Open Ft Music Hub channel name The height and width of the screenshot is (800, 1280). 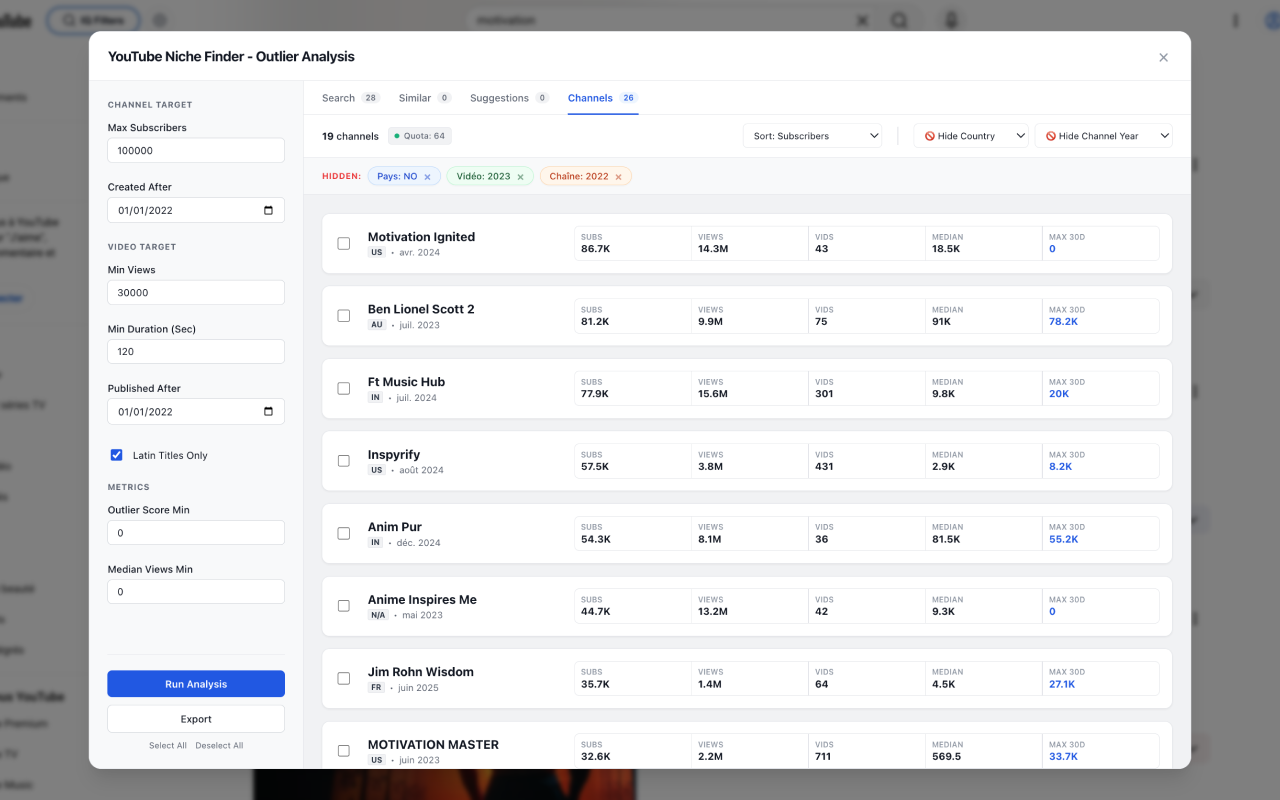[406, 382]
